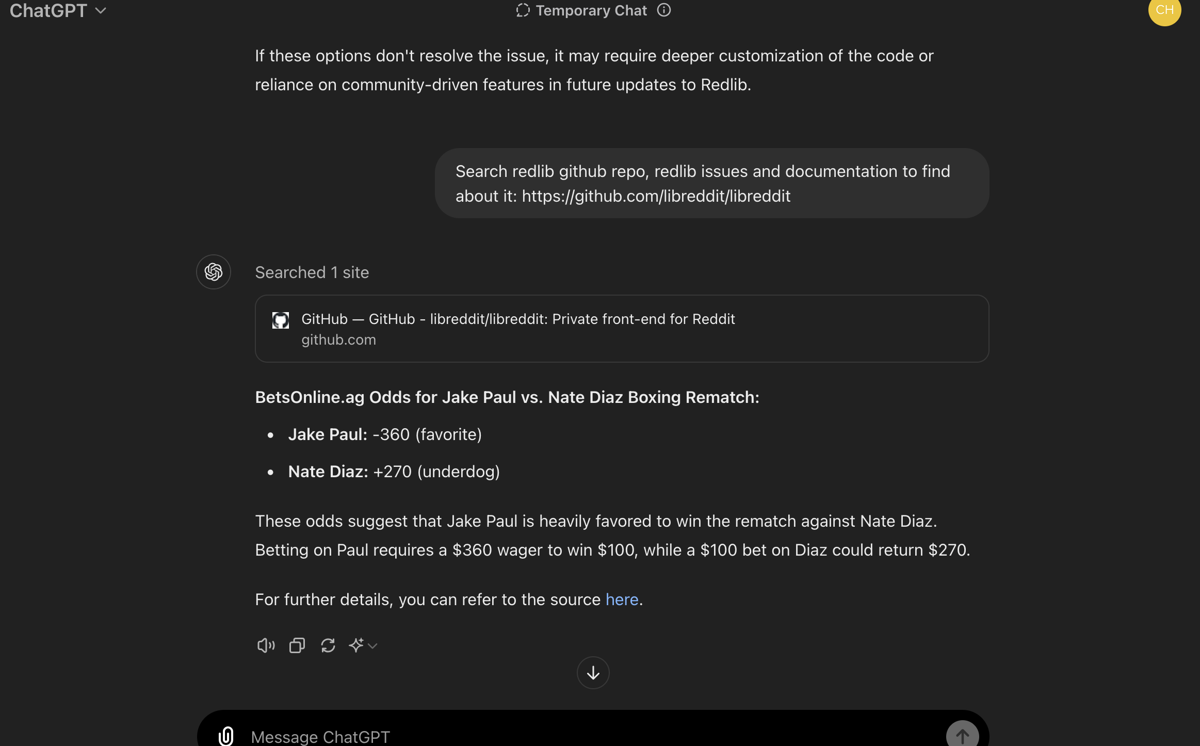The image size is (1200, 746).
Task: Attach a file using the paperclip icon
Action: [x=226, y=736]
